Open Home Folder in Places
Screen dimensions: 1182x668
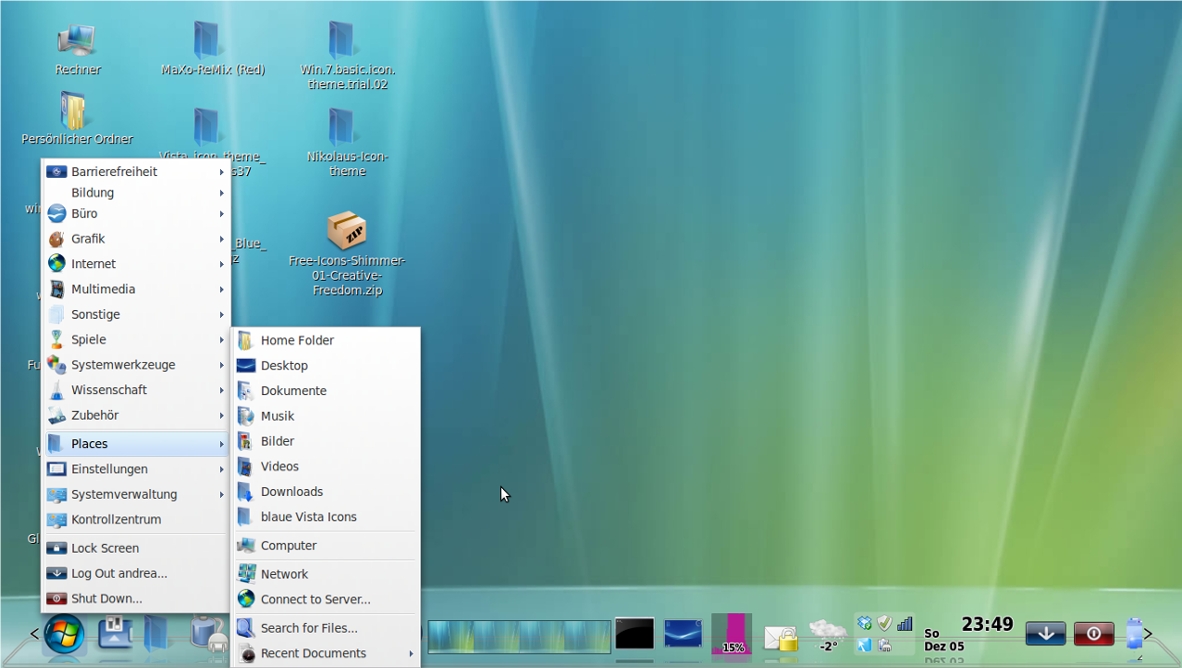point(326,341)
